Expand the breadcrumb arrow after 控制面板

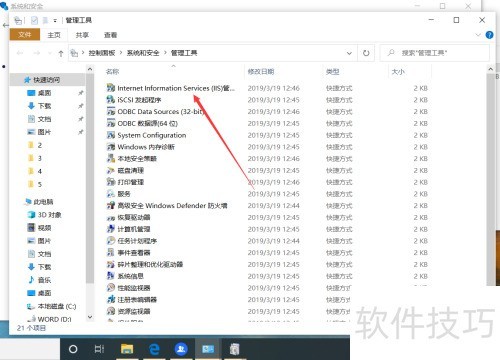[x=121, y=53]
